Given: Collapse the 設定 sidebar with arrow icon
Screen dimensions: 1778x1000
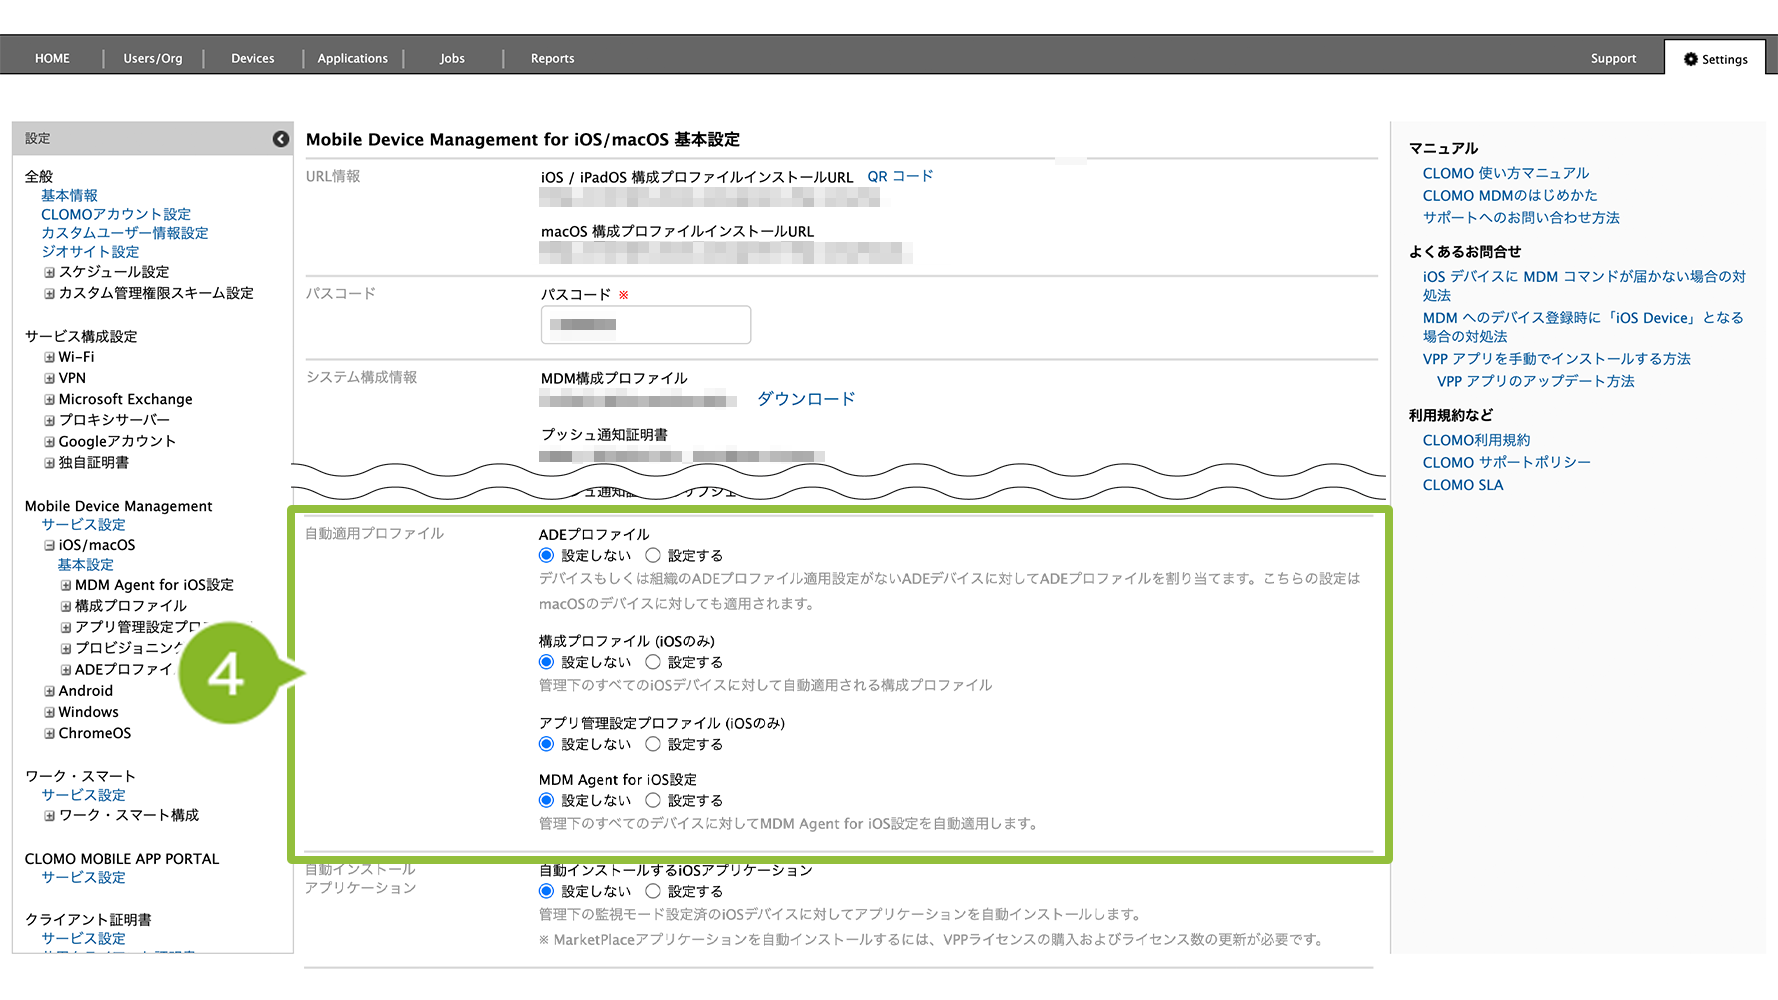Looking at the screenshot, I should click(x=281, y=139).
